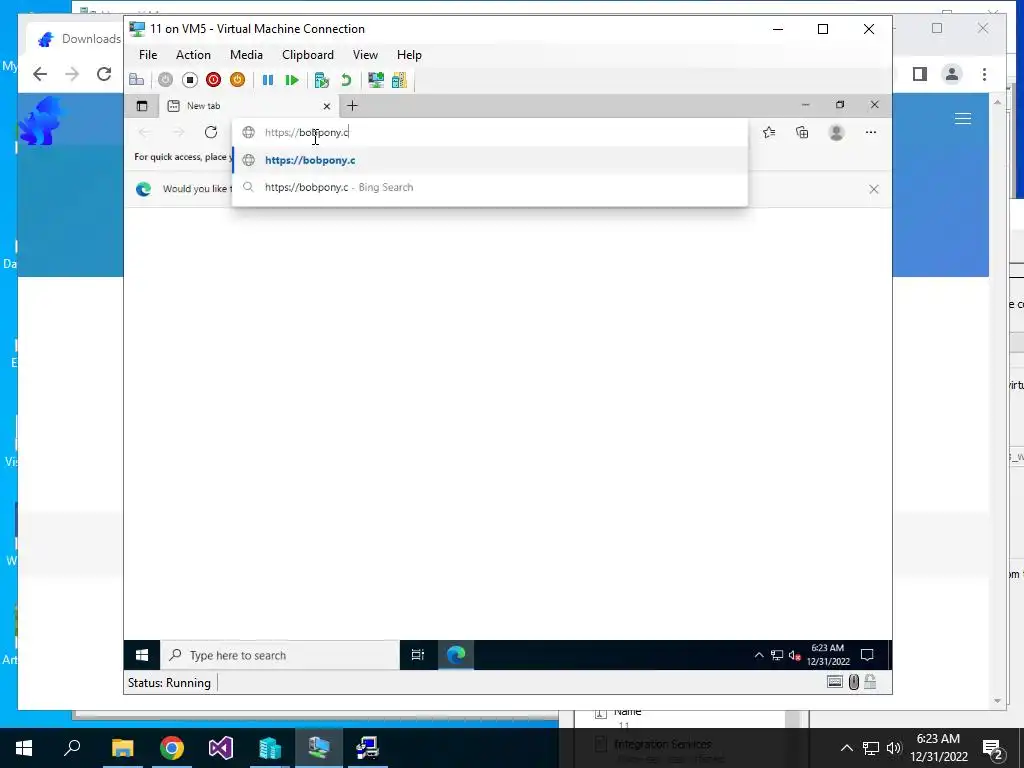Click Edge icon in VM taskbar

click(456, 655)
